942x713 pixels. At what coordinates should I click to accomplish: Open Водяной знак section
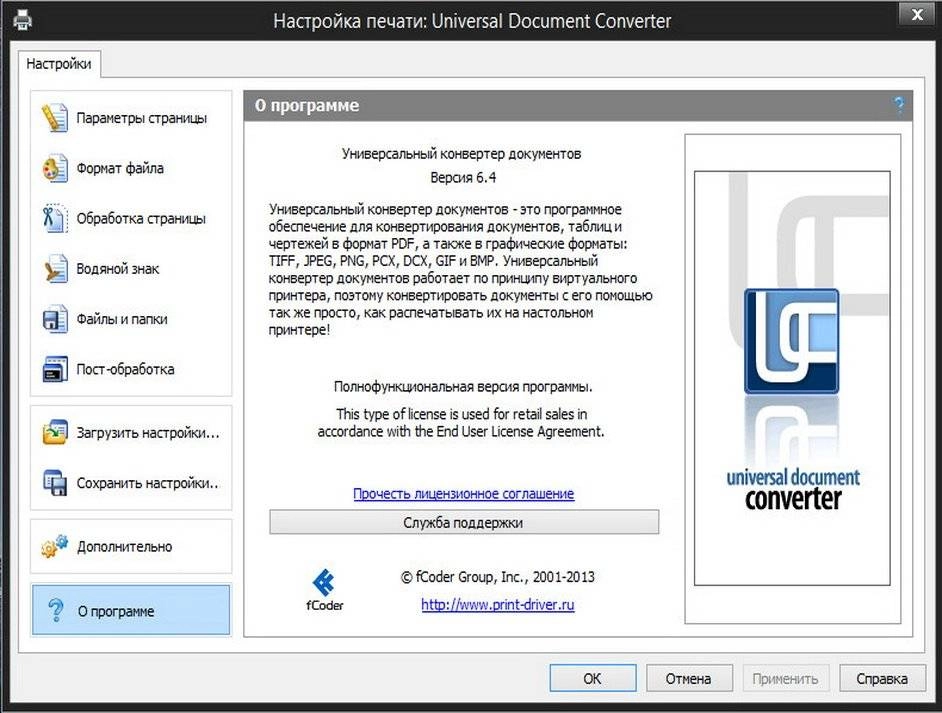coord(131,269)
